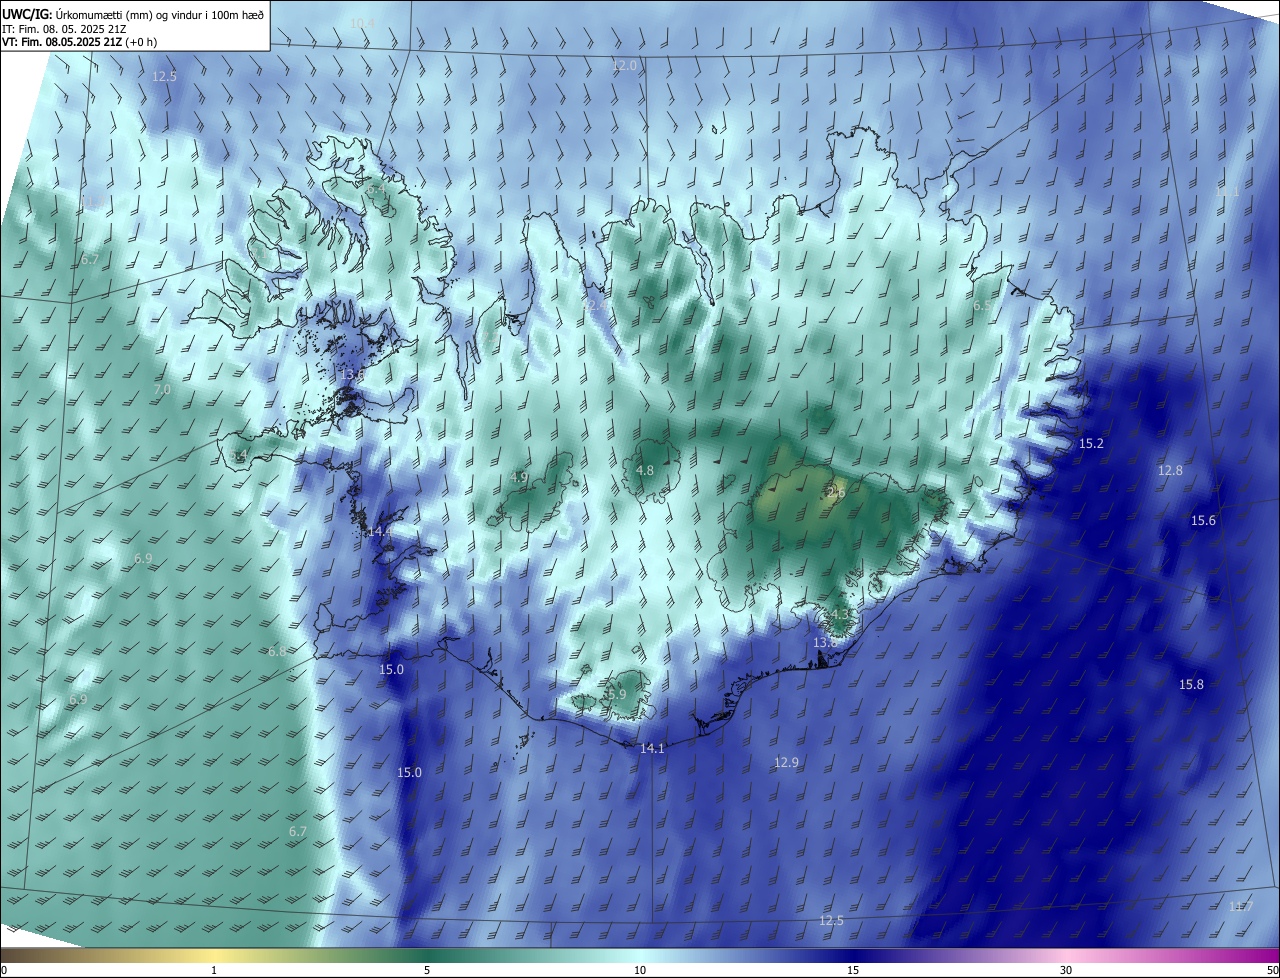The image size is (1280, 978).
Task: Click the 12.0 value label
Action: tap(624, 65)
